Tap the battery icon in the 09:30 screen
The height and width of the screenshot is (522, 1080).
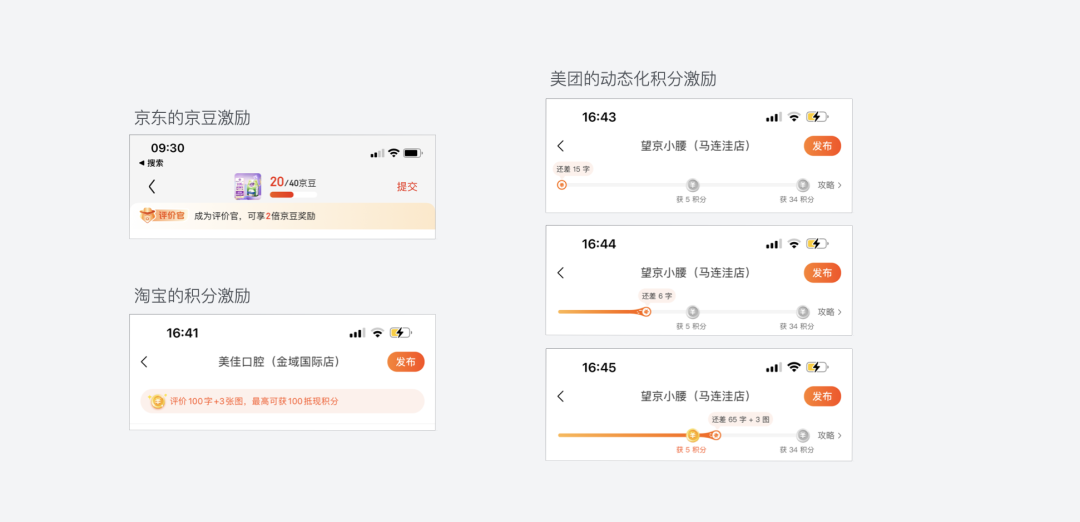(413, 153)
